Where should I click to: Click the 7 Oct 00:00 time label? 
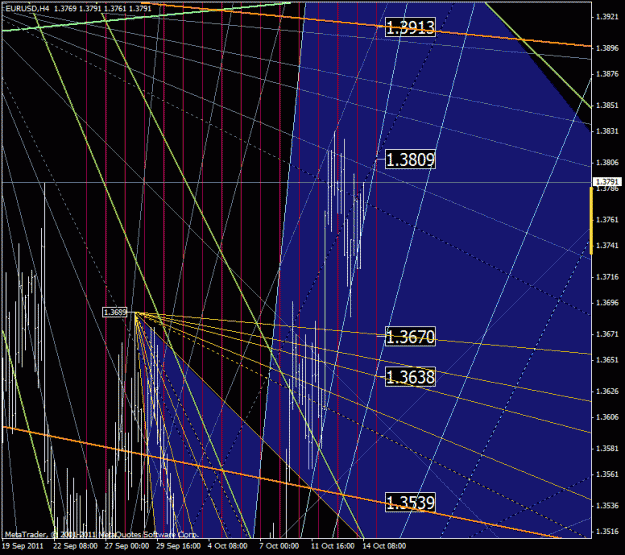(279, 546)
